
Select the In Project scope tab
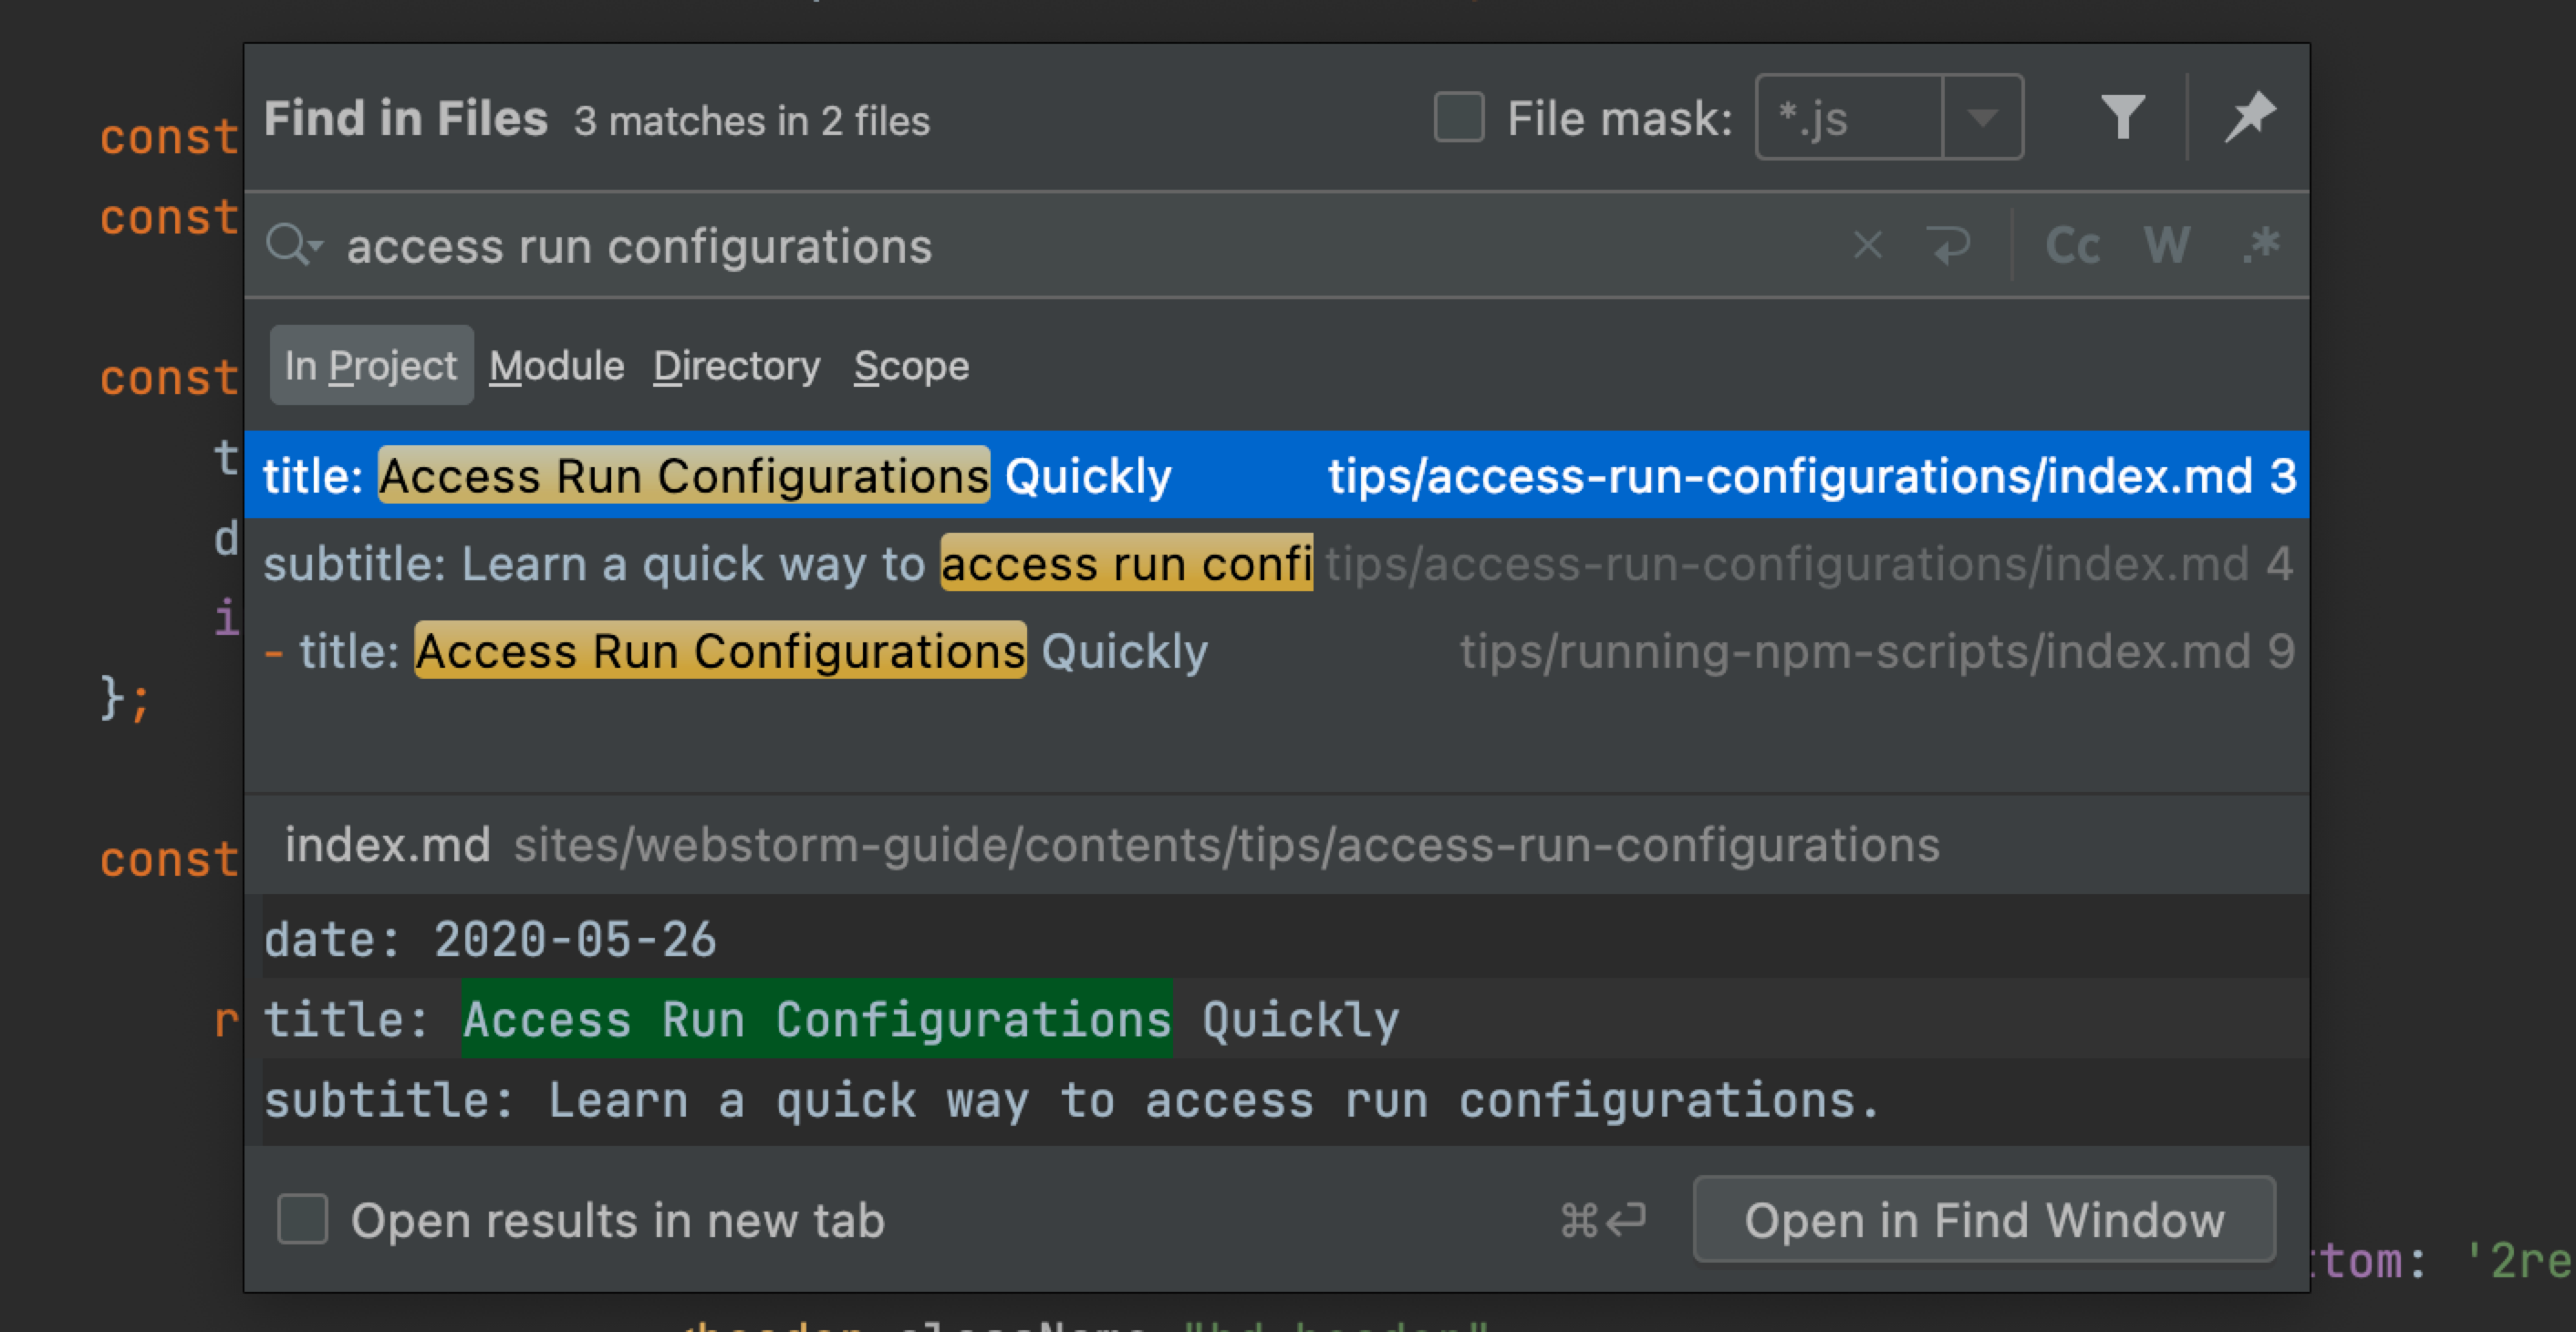tap(371, 365)
